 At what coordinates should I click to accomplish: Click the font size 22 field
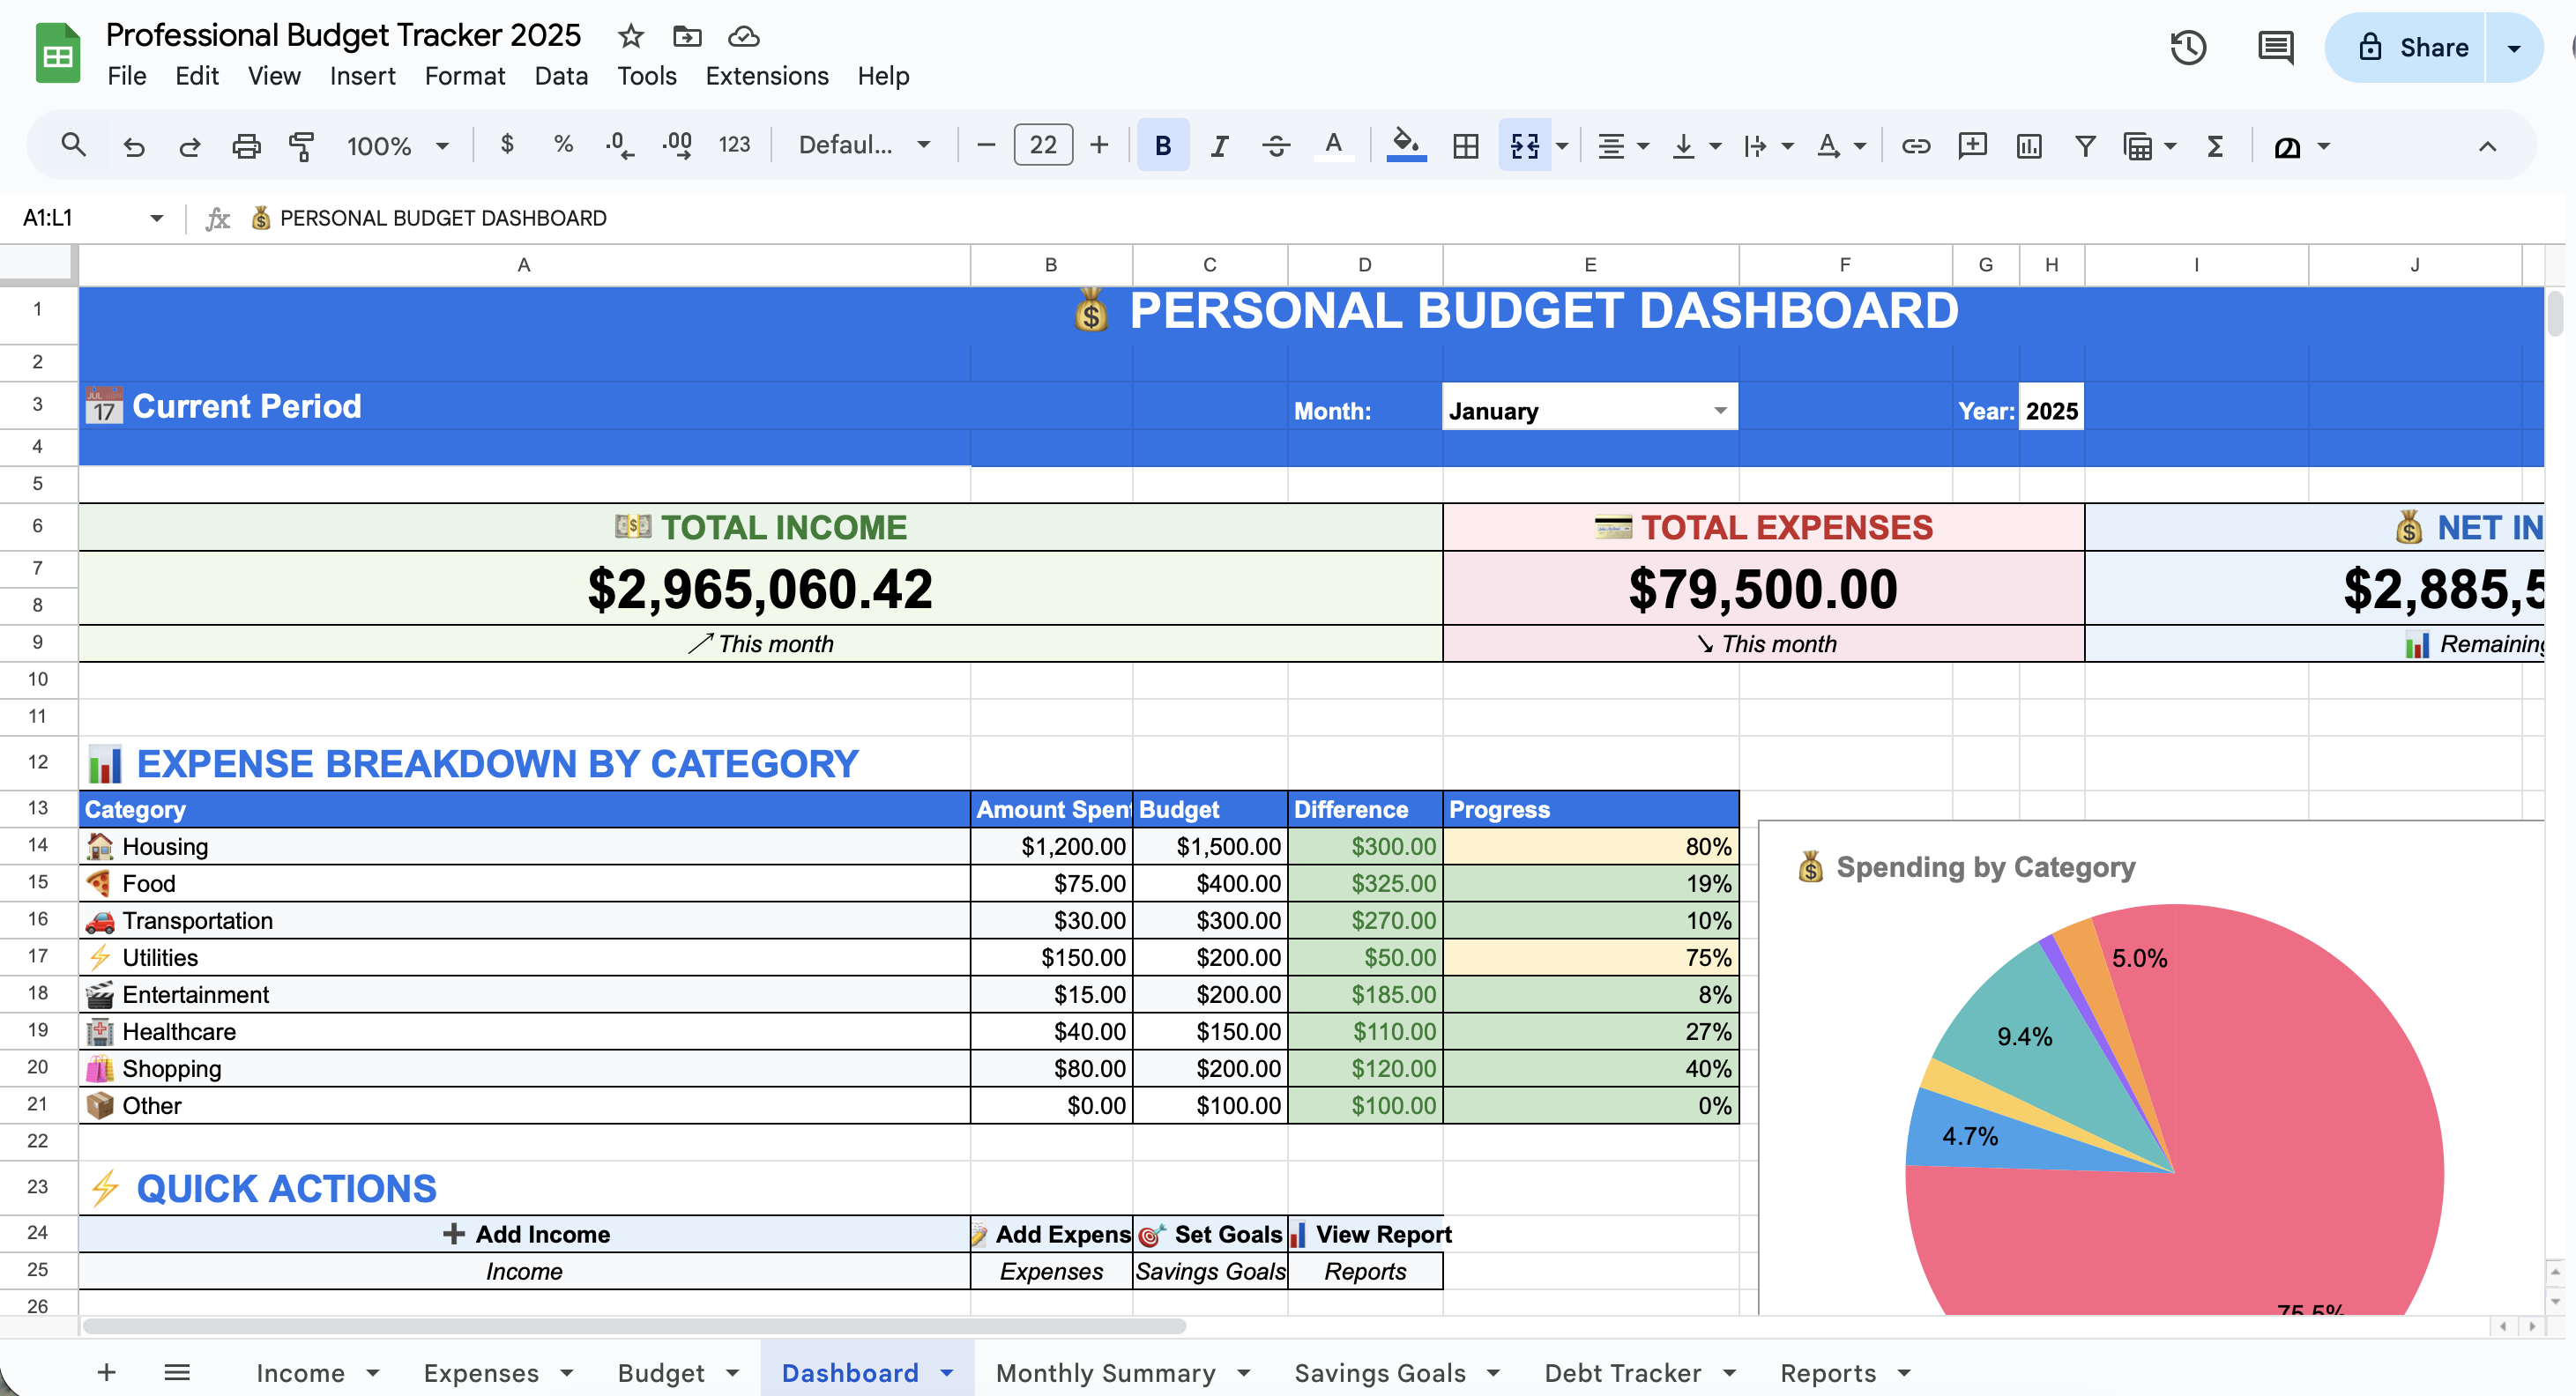[x=1043, y=146]
